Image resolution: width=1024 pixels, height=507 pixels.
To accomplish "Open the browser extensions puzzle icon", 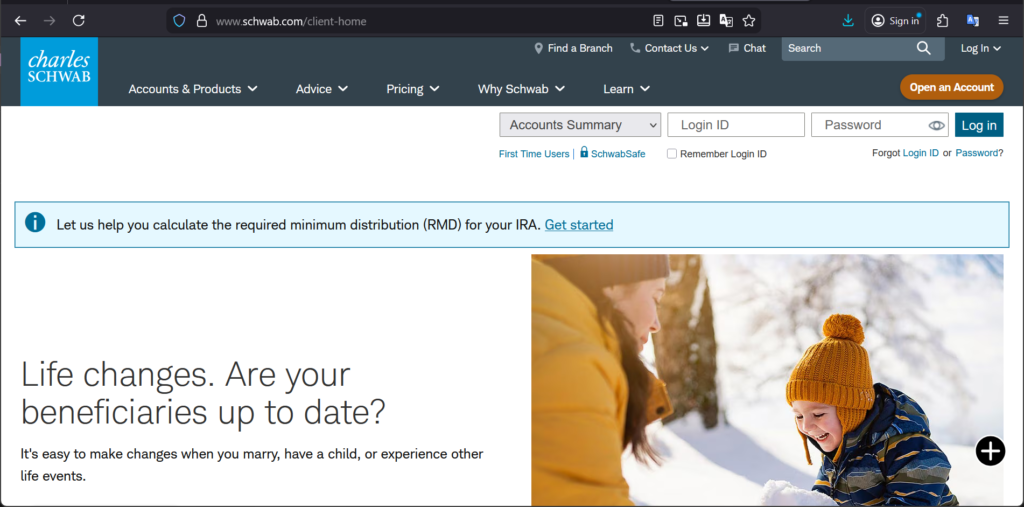I will [942, 20].
